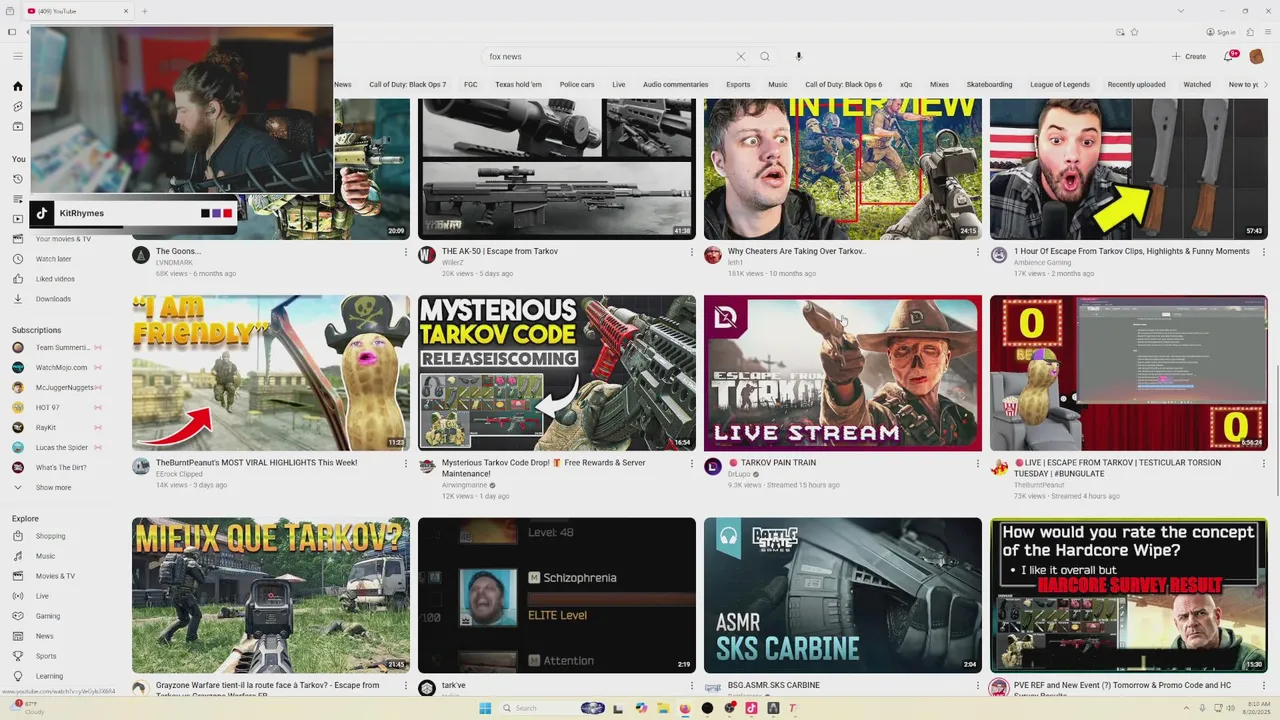
Task: Start voice search with microphone
Action: click(x=798, y=57)
